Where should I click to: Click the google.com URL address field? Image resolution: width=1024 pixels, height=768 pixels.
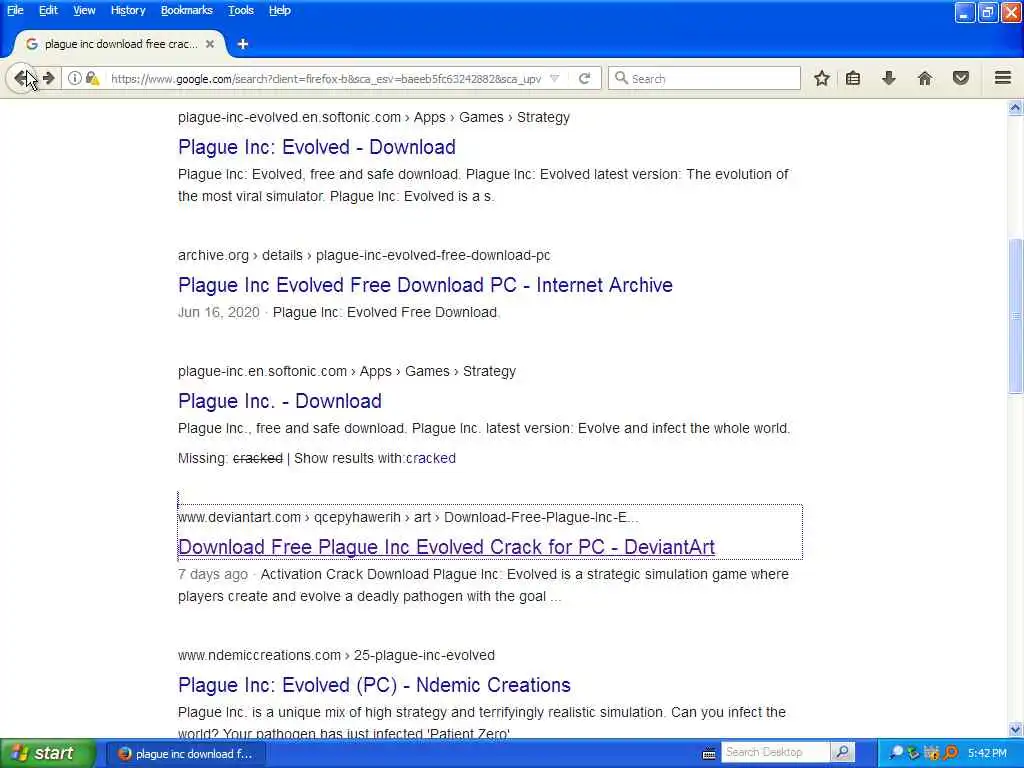pyautogui.click(x=327, y=78)
